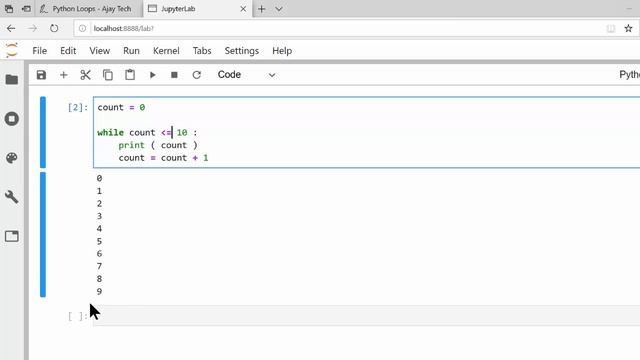This screenshot has height=360, width=640.
Task: Bookmark this page with the star icon
Action: tap(628, 28)
